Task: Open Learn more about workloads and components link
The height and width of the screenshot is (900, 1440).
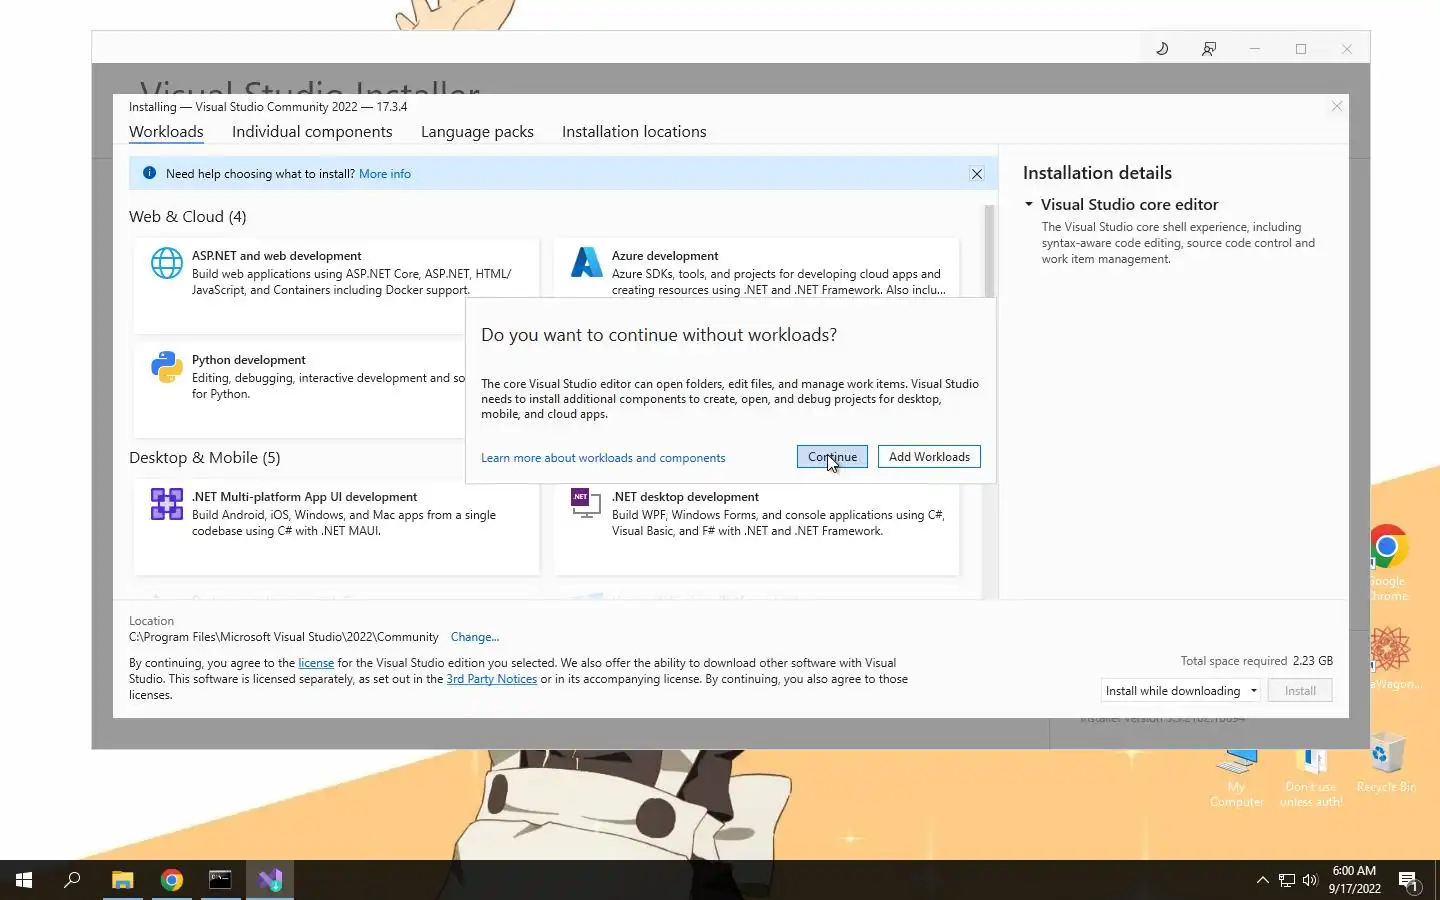Action: (603, 458)
